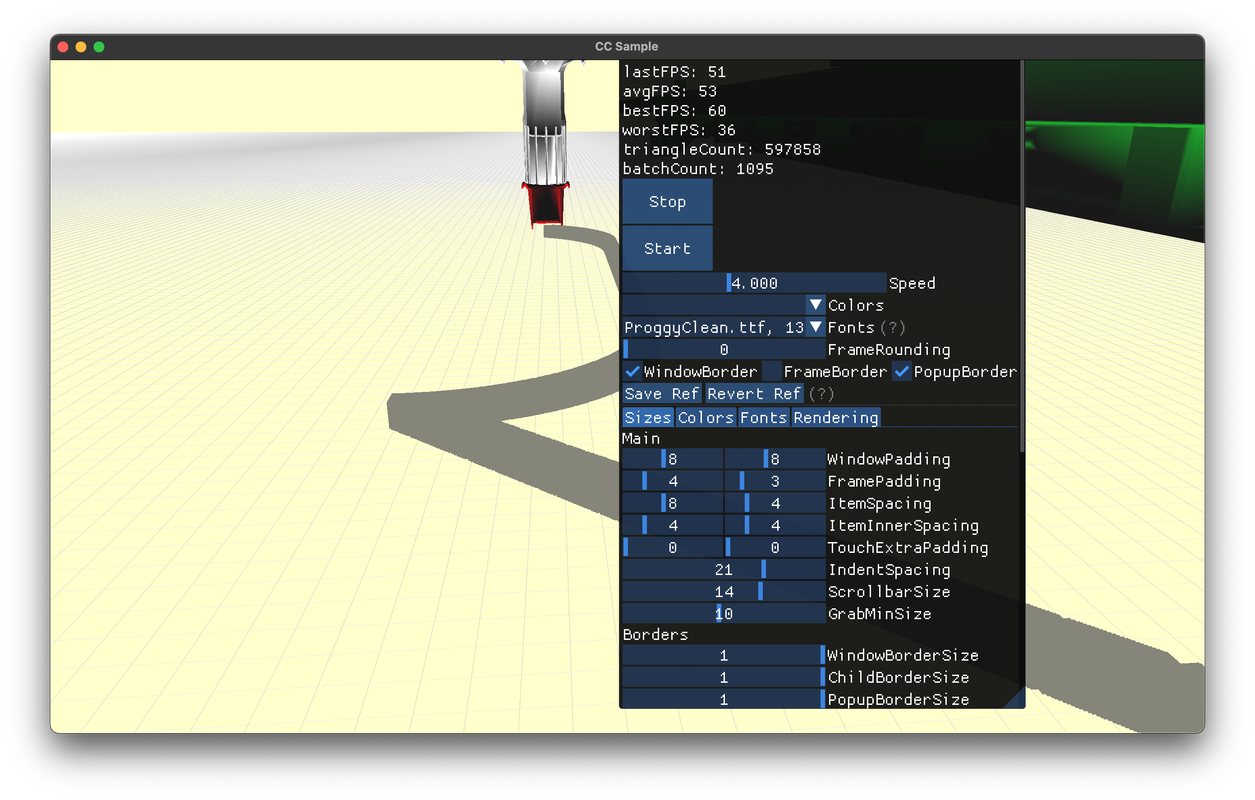Click the WindowBorderSize slider

point(723,655)
